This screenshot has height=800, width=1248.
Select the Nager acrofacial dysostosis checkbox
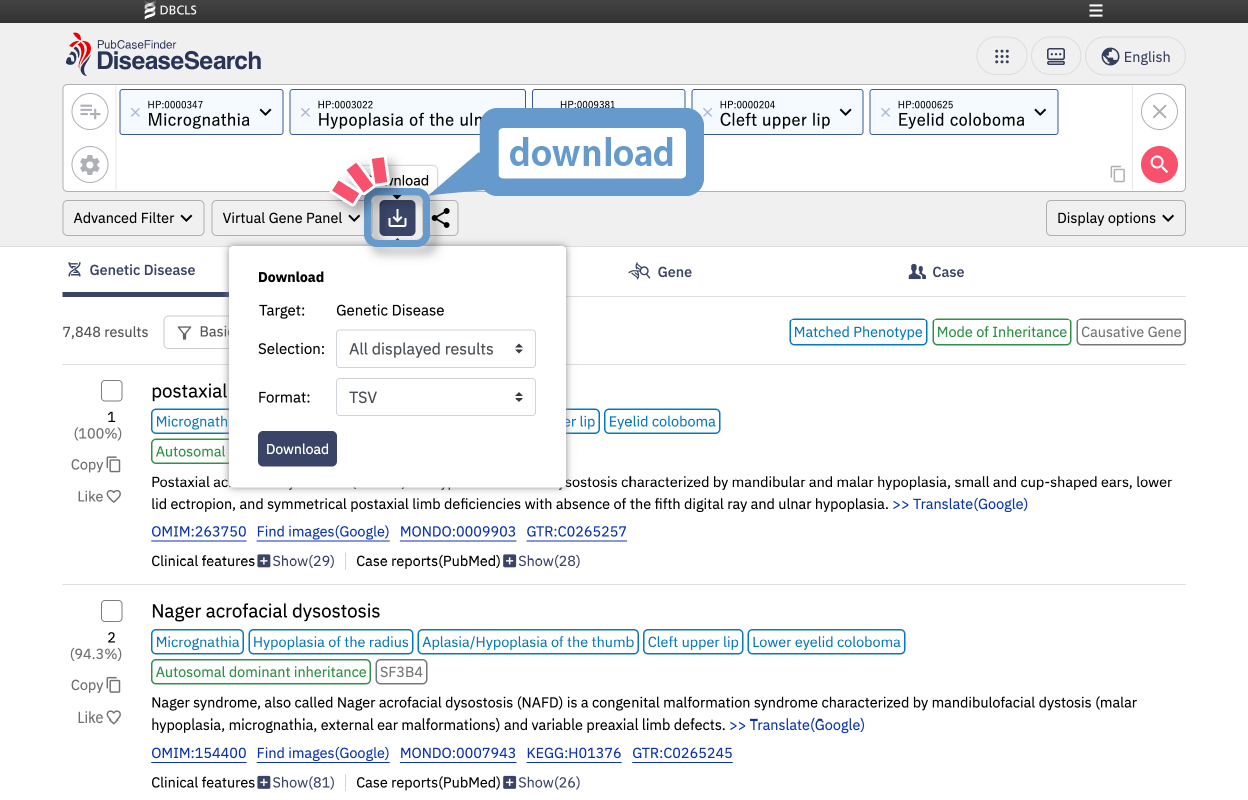coord(112,611)
